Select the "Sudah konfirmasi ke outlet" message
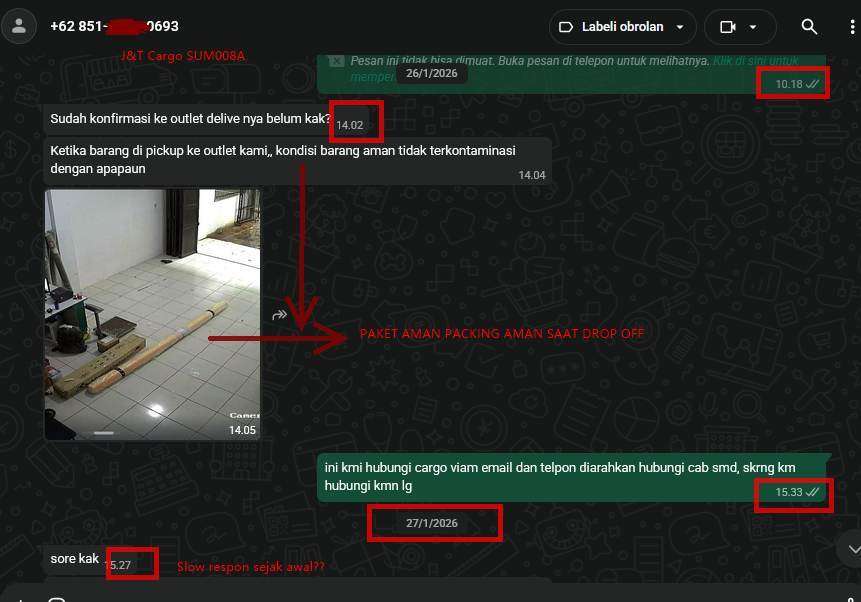This screenshot has width=861, height=602. tap(190, 119)
